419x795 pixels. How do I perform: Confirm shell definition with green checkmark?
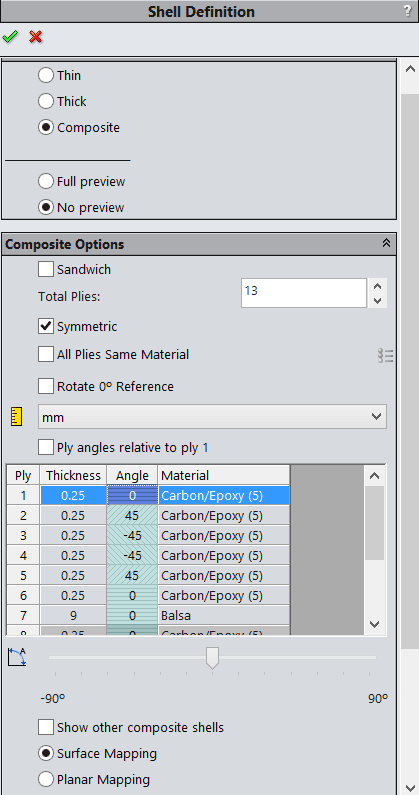pyautogui.click(x=10, y=37)
